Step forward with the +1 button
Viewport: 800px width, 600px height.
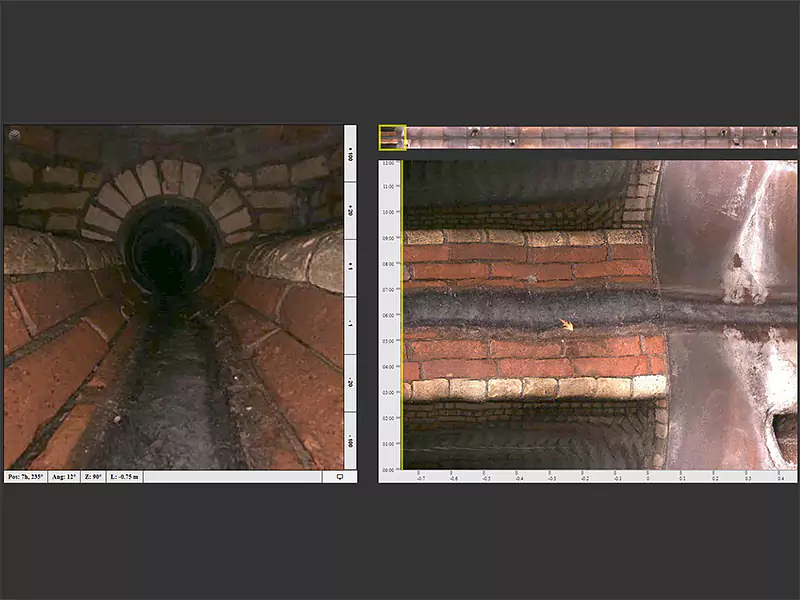(x=351, y=267)
